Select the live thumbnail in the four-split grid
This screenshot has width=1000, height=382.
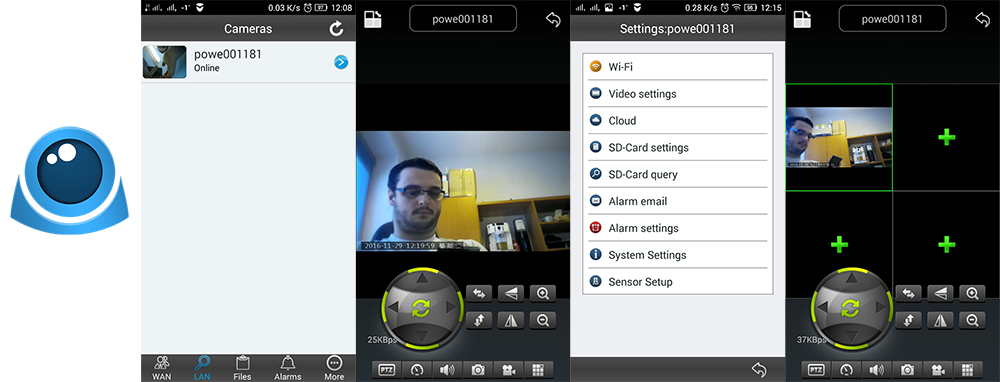point(839,137)
